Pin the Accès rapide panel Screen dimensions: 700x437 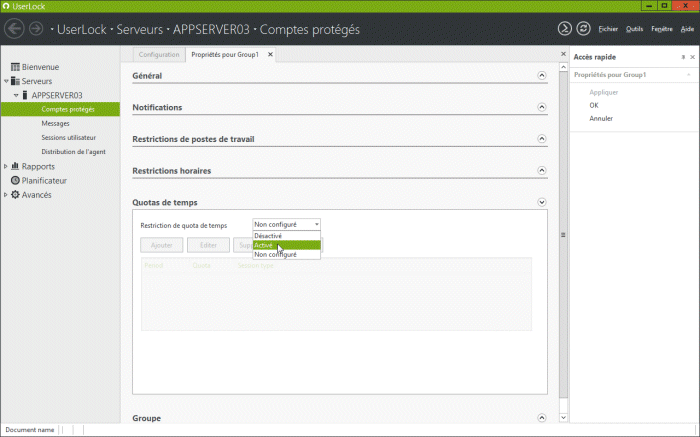point(683,57)
